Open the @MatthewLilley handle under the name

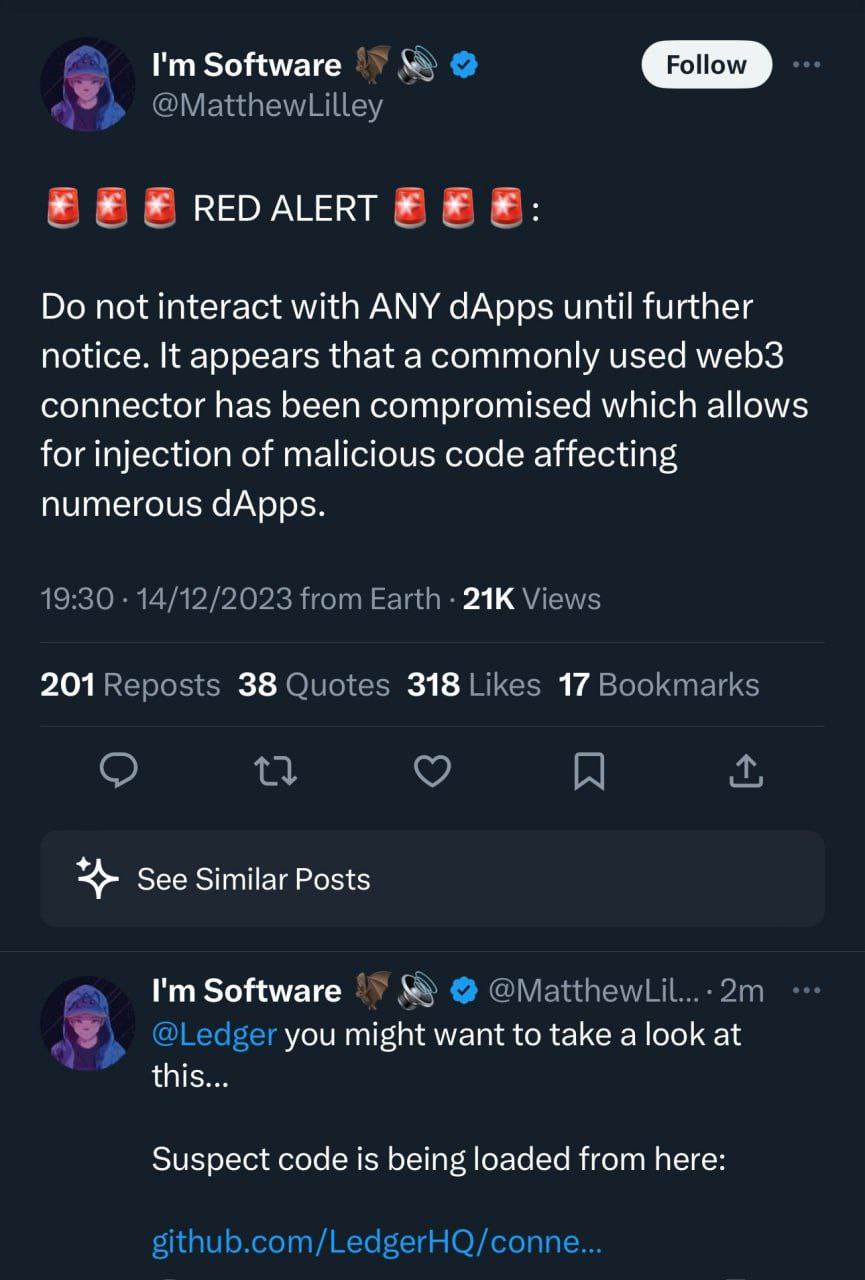267,104
